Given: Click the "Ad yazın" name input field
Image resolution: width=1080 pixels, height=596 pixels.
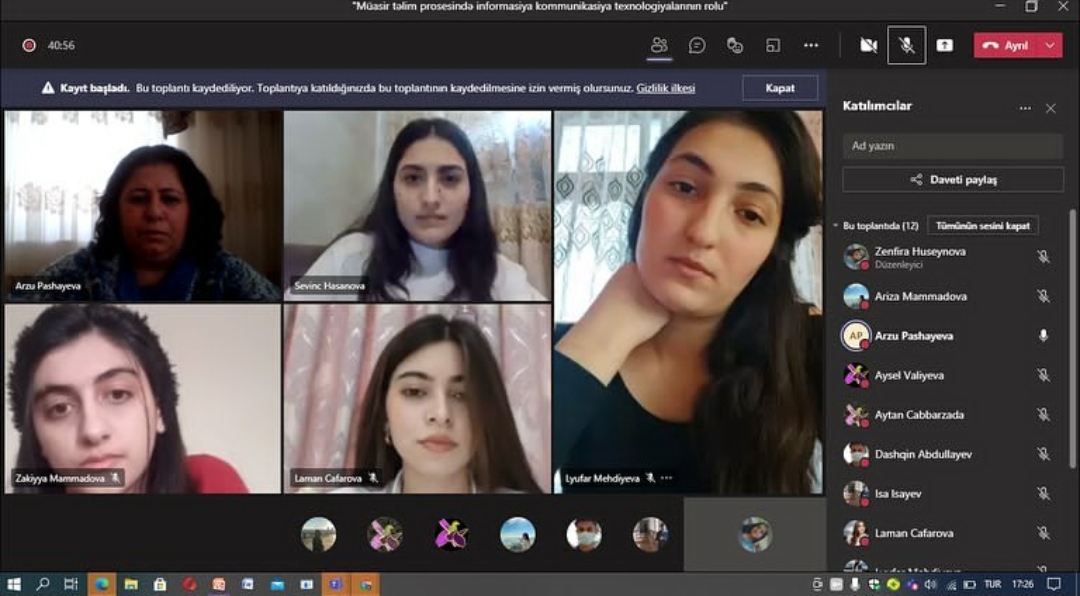Looking at the screenshot, I should coord(952,146).
